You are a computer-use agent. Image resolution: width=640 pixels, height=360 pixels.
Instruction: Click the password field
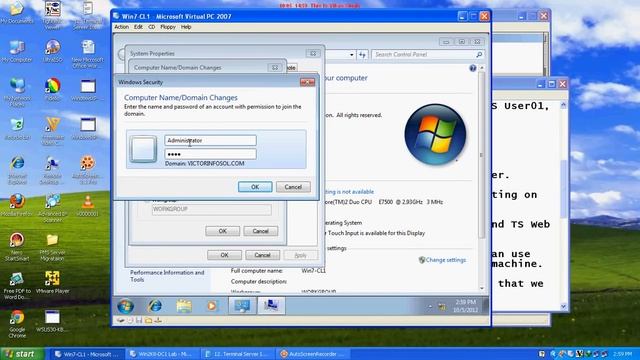coord(210,154)
